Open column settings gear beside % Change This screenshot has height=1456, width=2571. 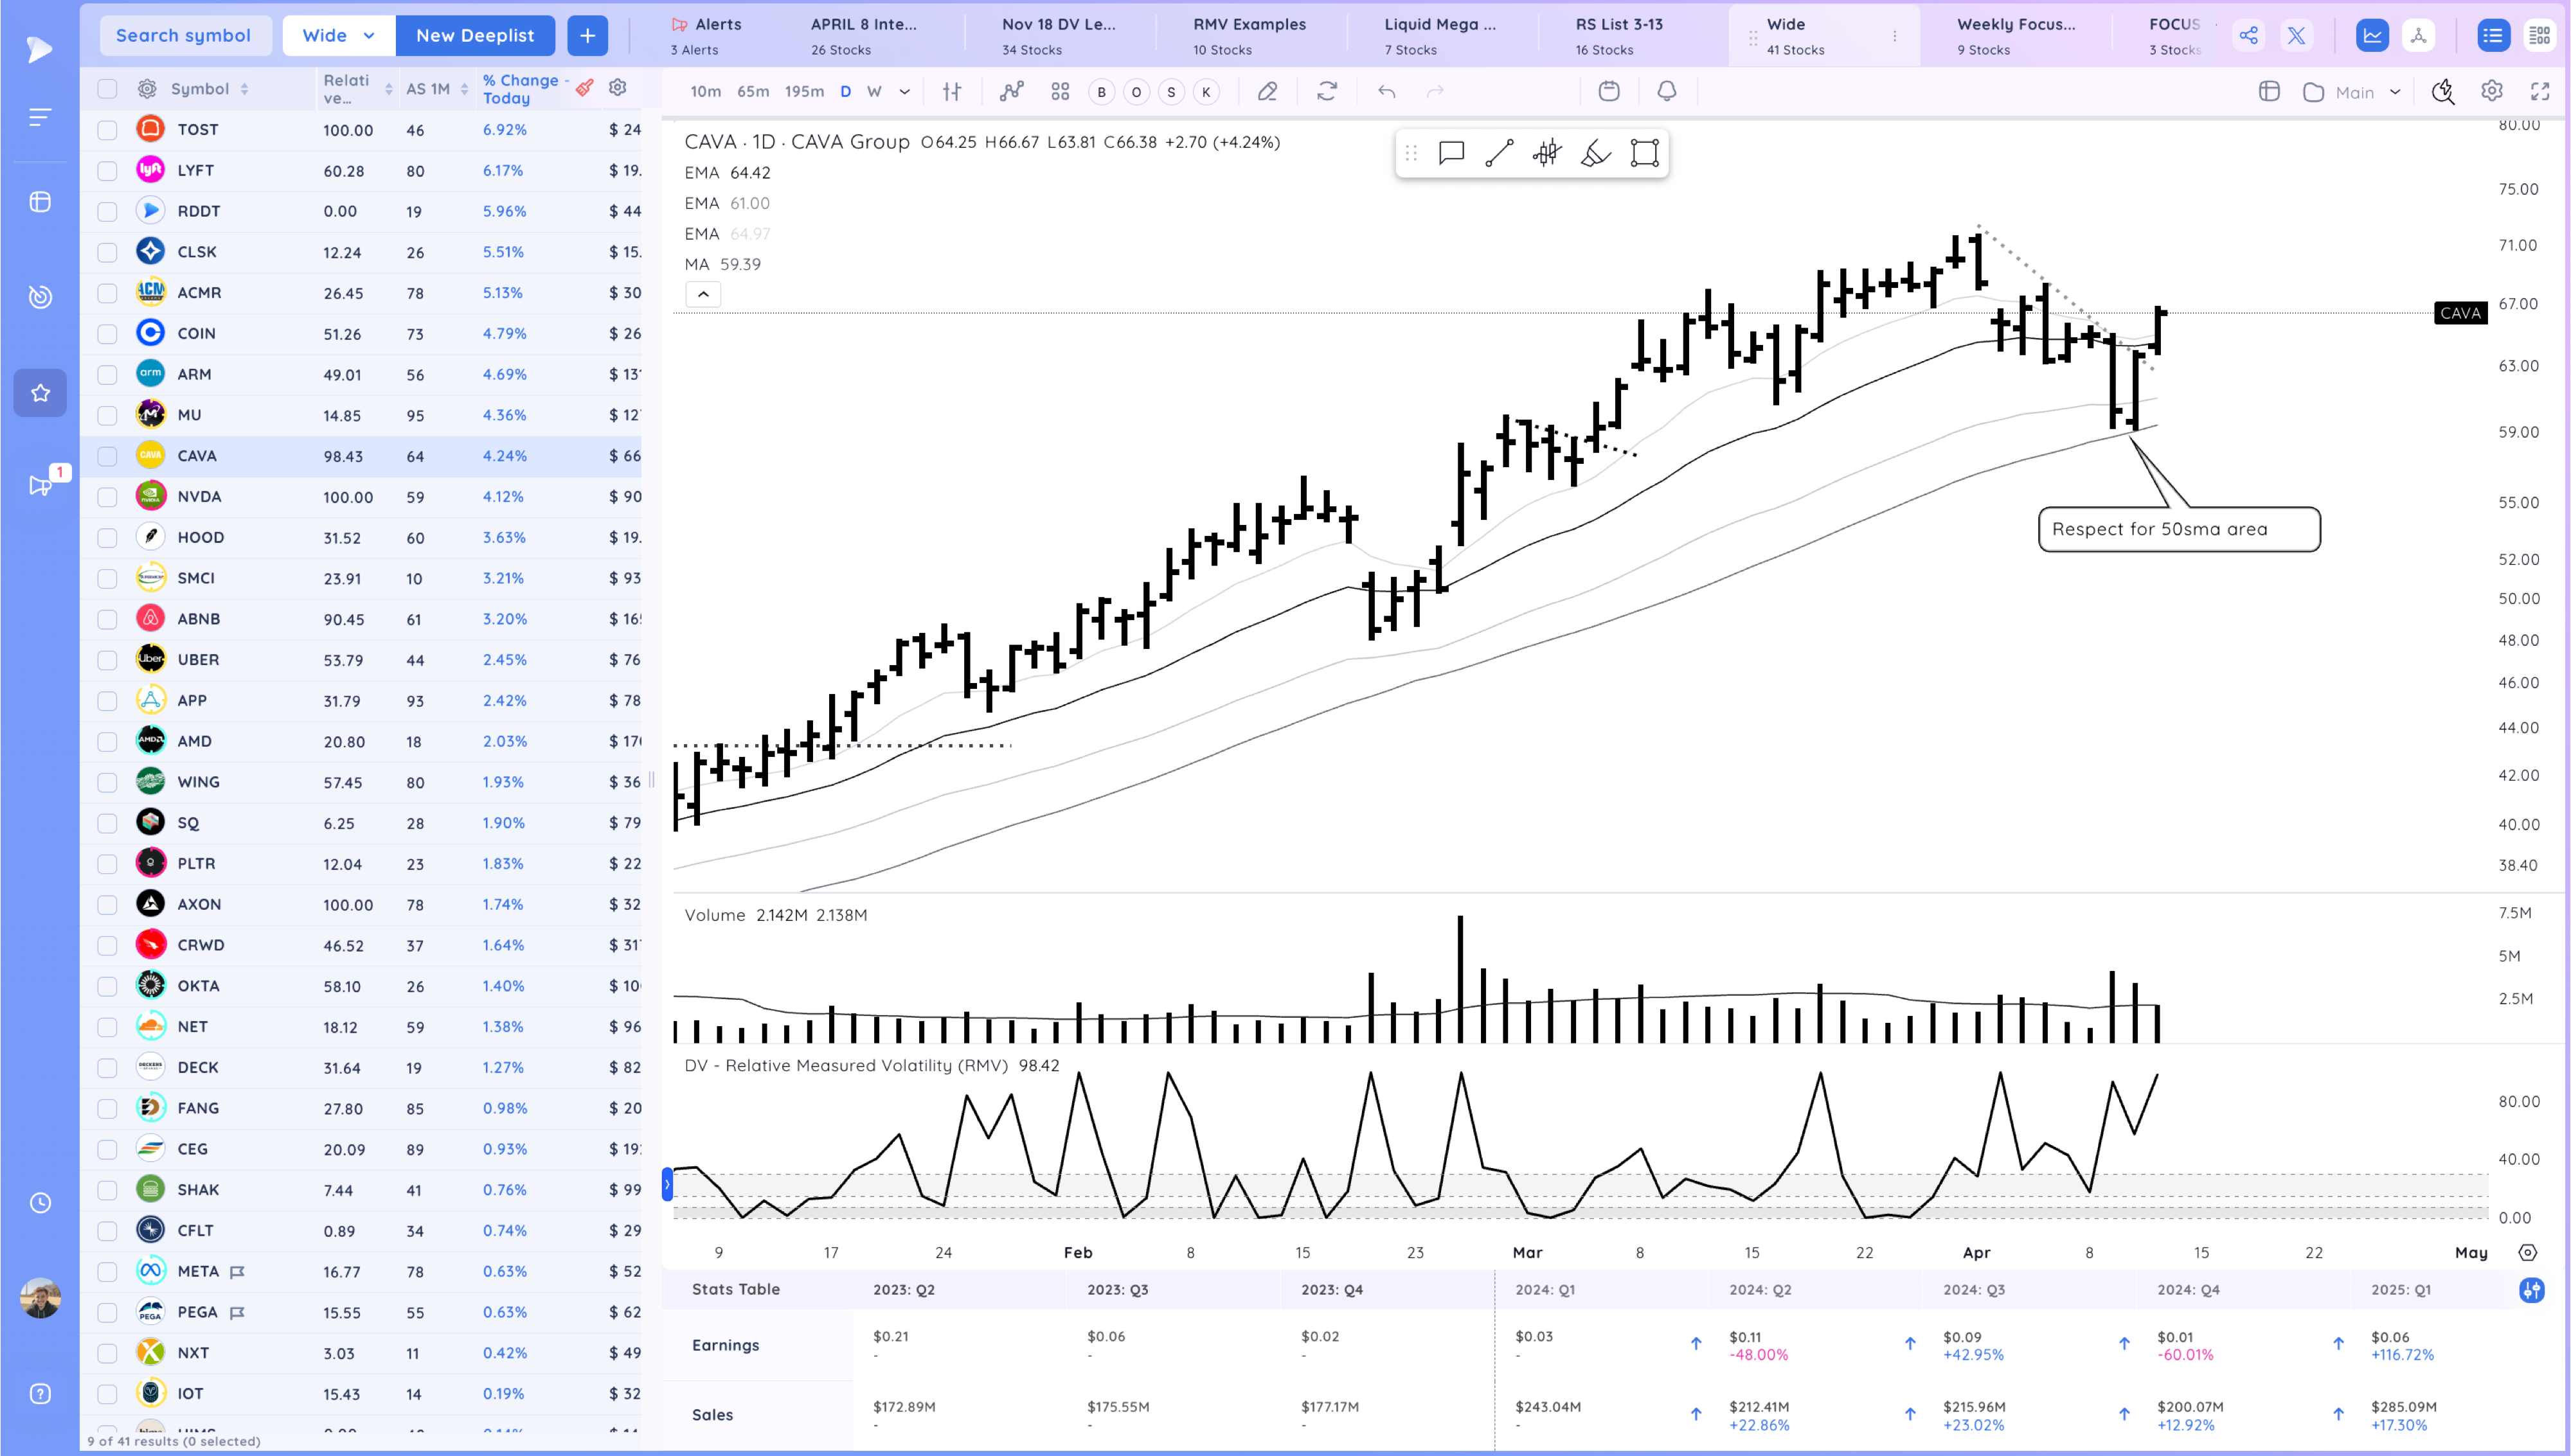point(617,87)
